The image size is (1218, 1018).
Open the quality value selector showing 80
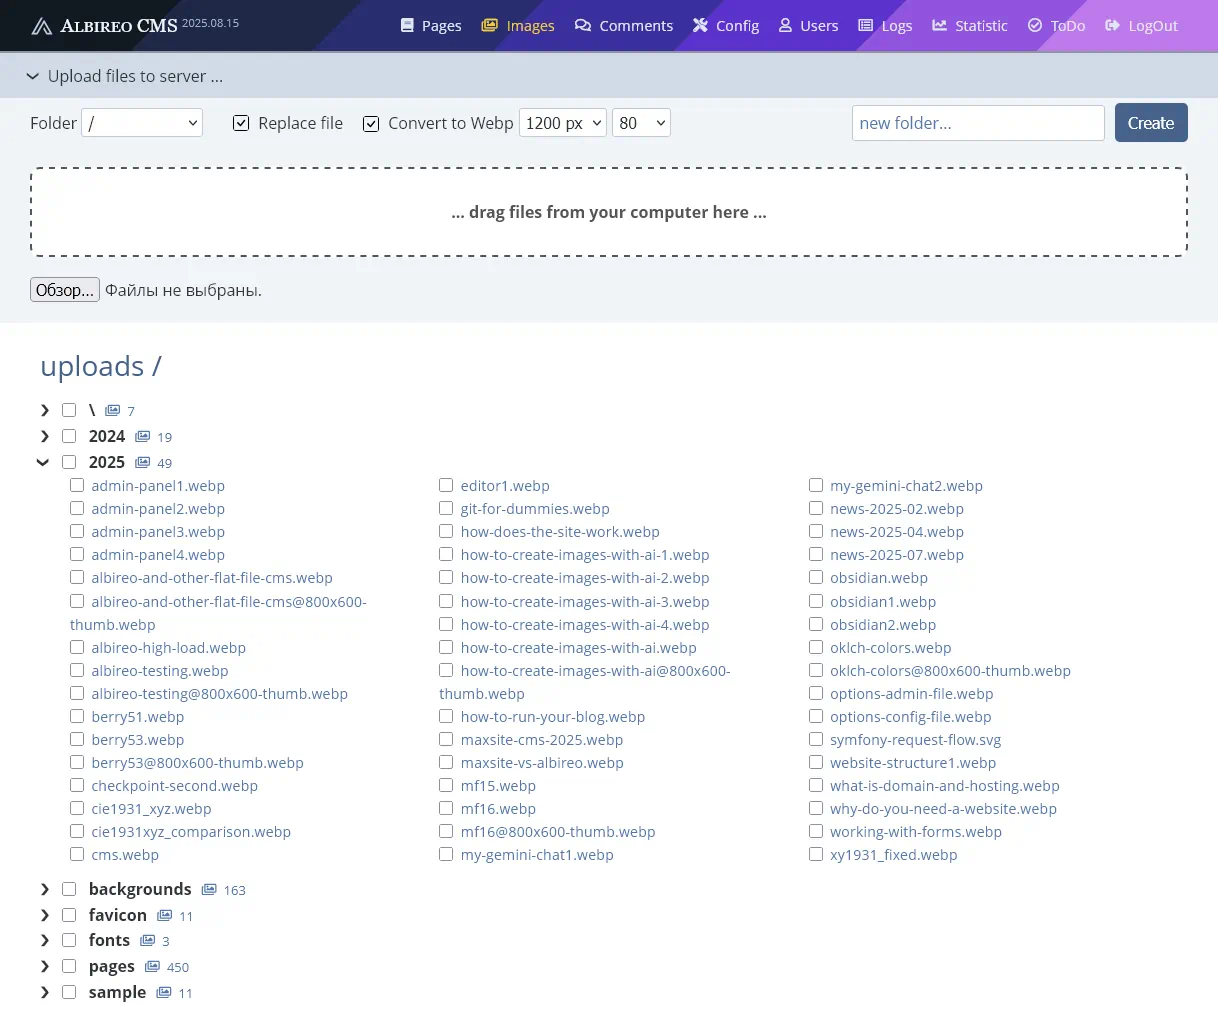click(x=641, y=122)
